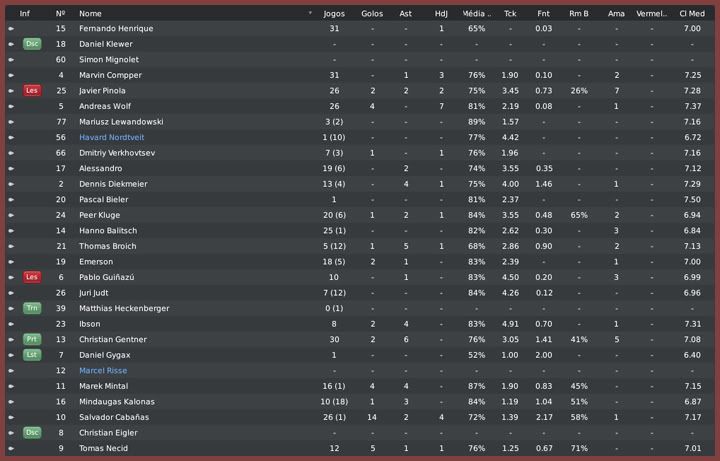Click the row arrow icon beside Marvin Compper
Image resolution: width=720 pixels, height=461 pixels.
11,75
